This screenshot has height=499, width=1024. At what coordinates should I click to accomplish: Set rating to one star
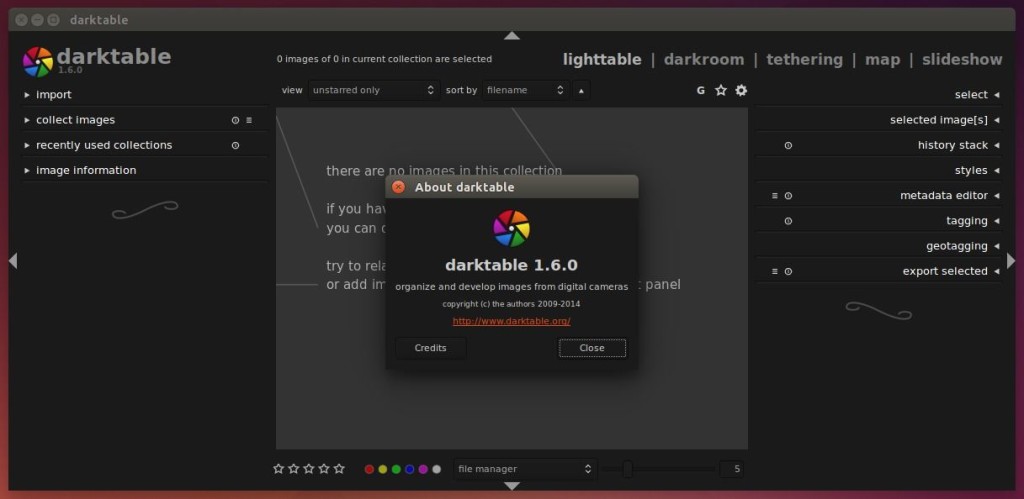pos(279,468)
